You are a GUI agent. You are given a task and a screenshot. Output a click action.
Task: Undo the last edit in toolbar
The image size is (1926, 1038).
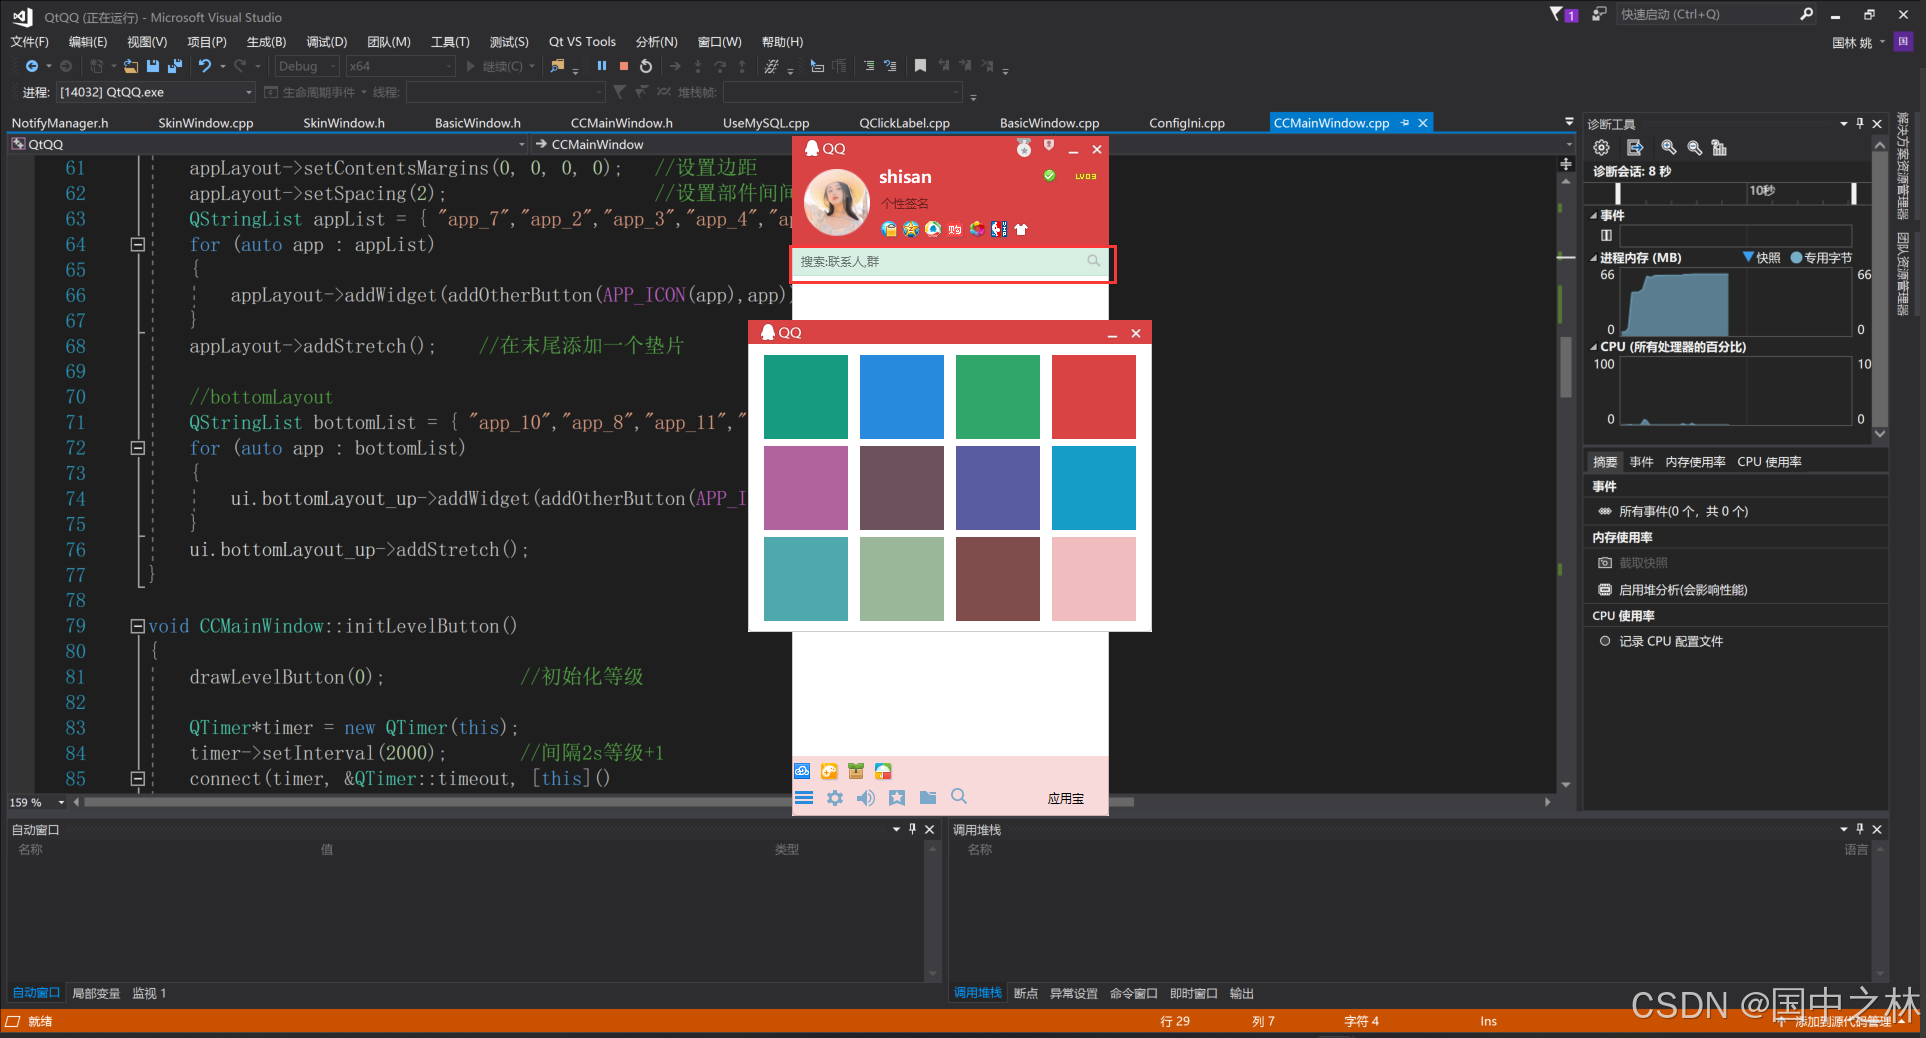point(205,66)
